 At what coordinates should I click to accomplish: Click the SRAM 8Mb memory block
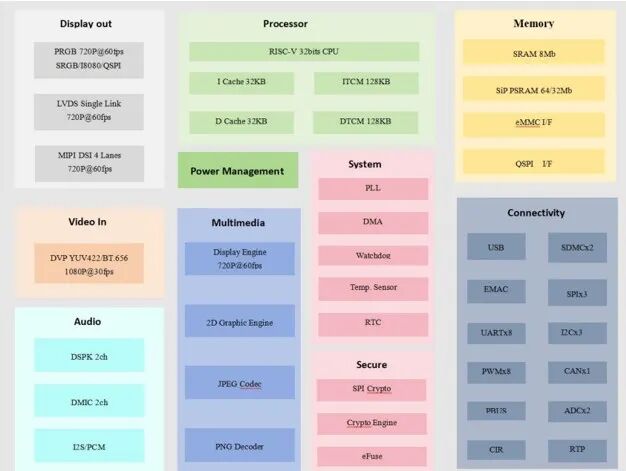tap(533, 52)
